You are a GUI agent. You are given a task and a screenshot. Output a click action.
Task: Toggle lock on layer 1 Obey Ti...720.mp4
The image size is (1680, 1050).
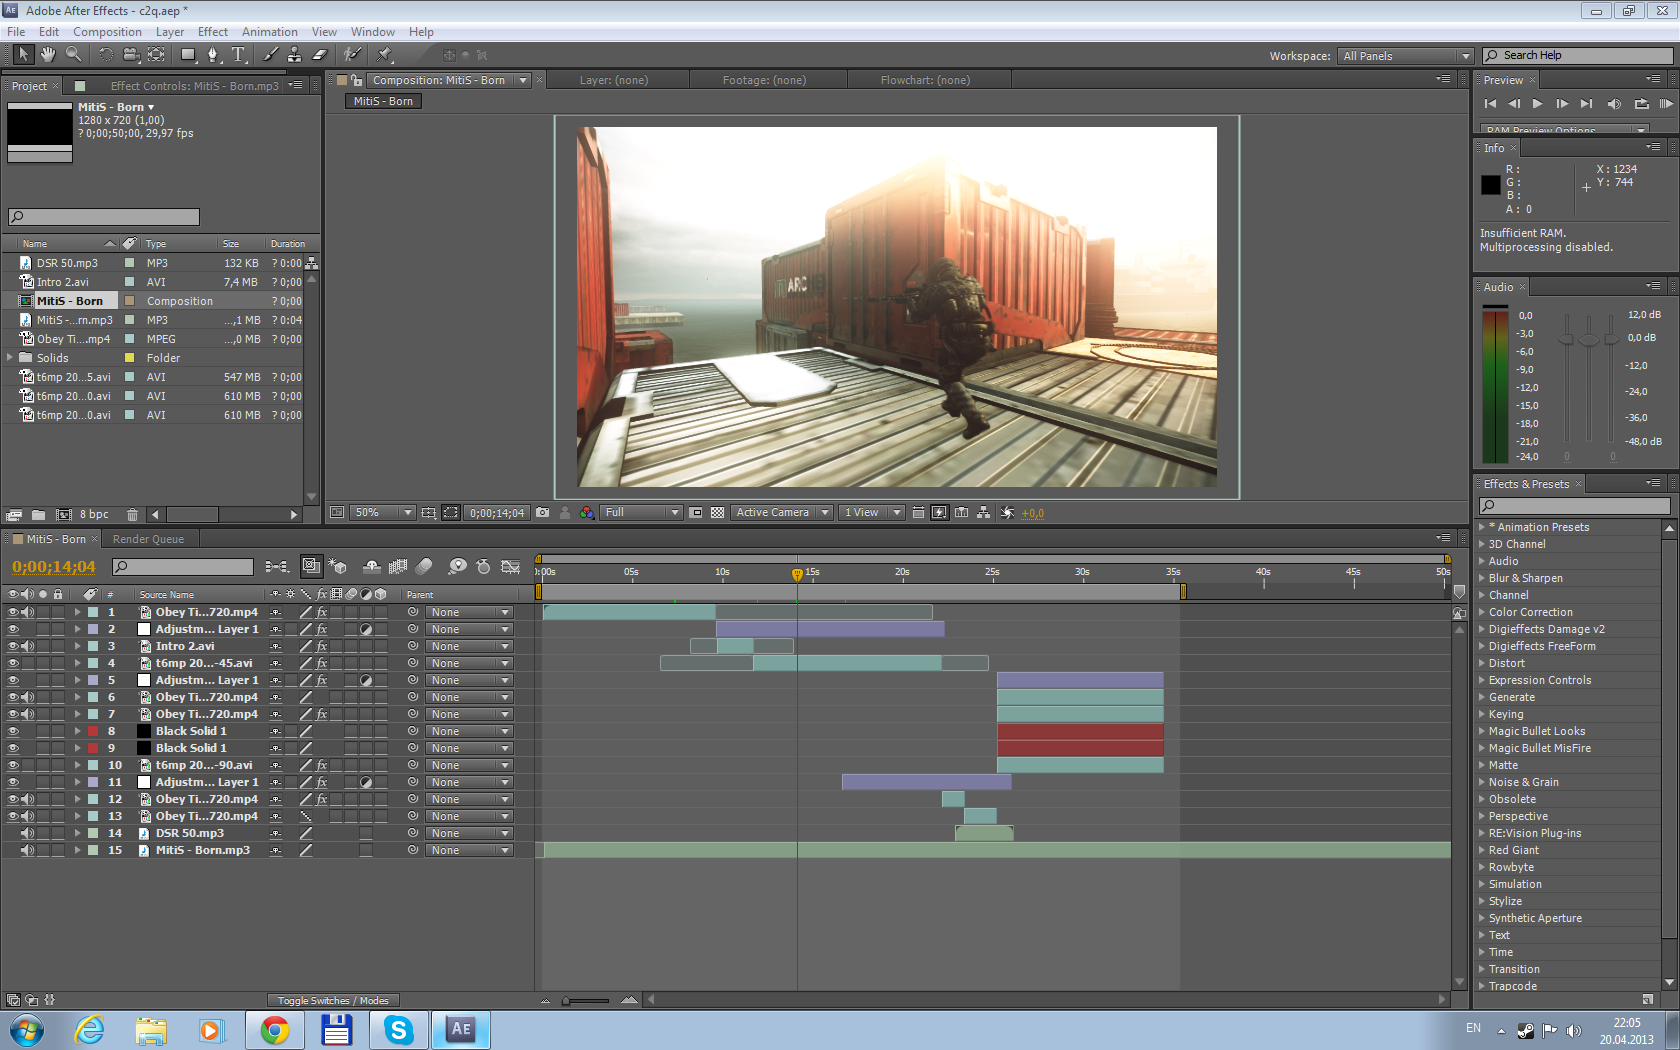pos(58,612)
